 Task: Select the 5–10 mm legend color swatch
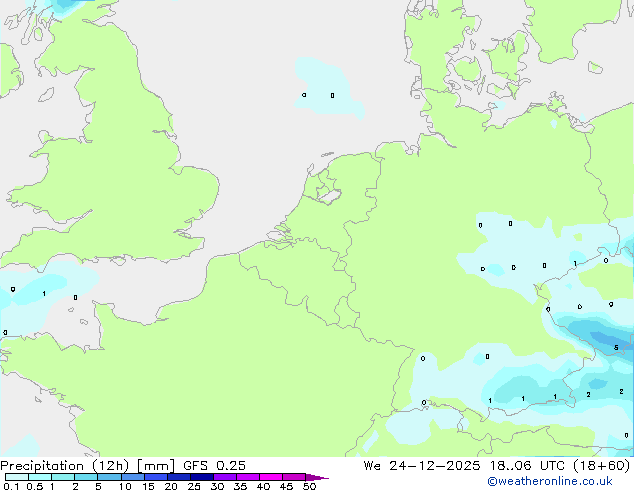[x=109, y=477]
